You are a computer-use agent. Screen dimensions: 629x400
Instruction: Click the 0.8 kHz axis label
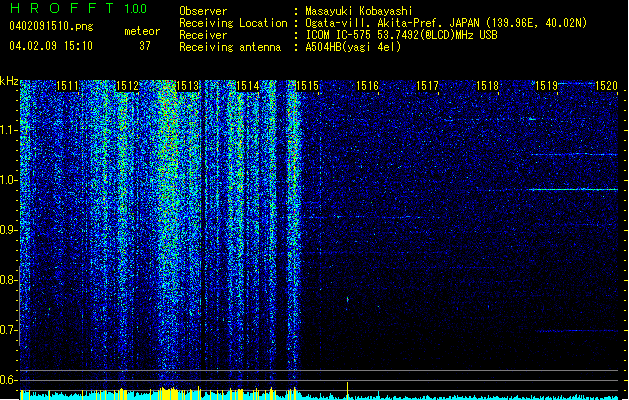coord(9,280)
